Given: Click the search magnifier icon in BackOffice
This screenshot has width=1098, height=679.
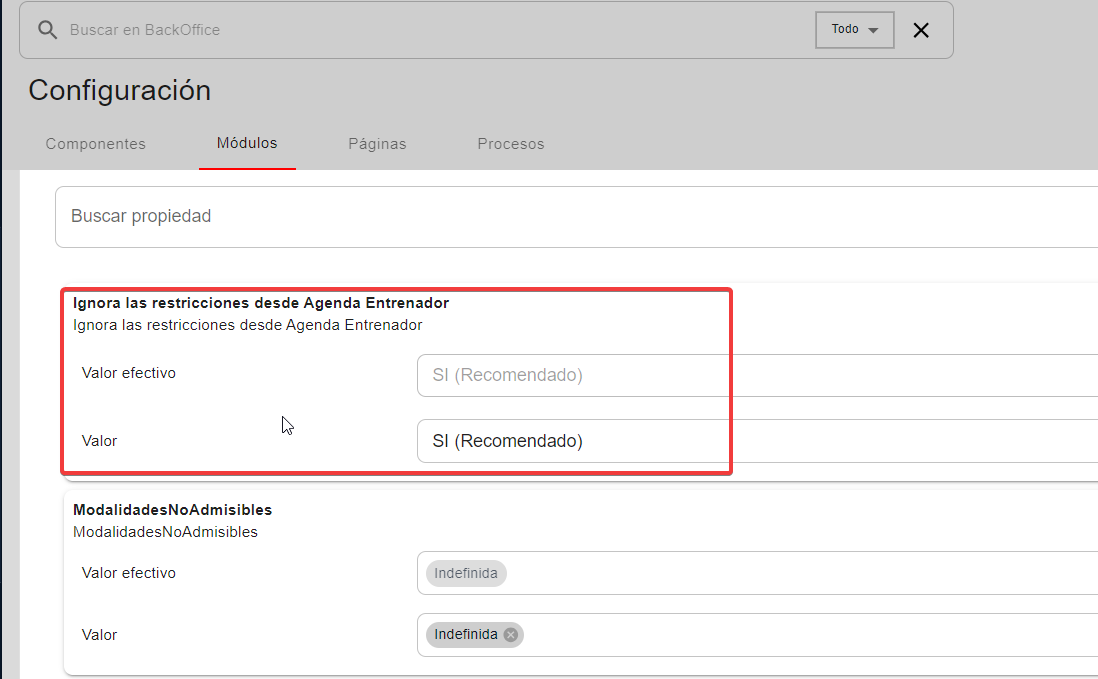Looking at the screenshot, I should (x=47, y=30).
